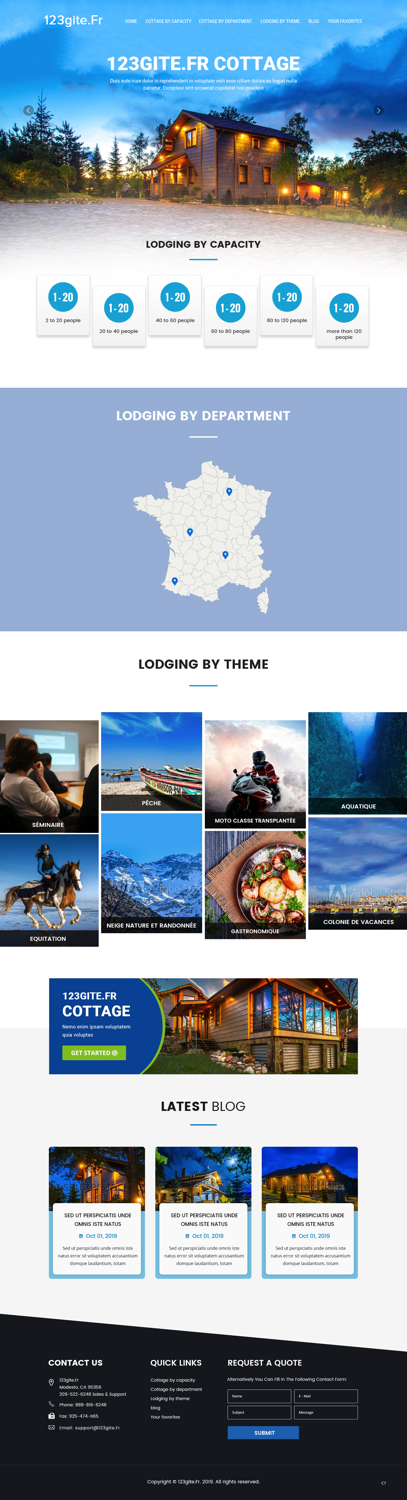Click the Message field in quote form
407x1500 pixels.
326,1413
